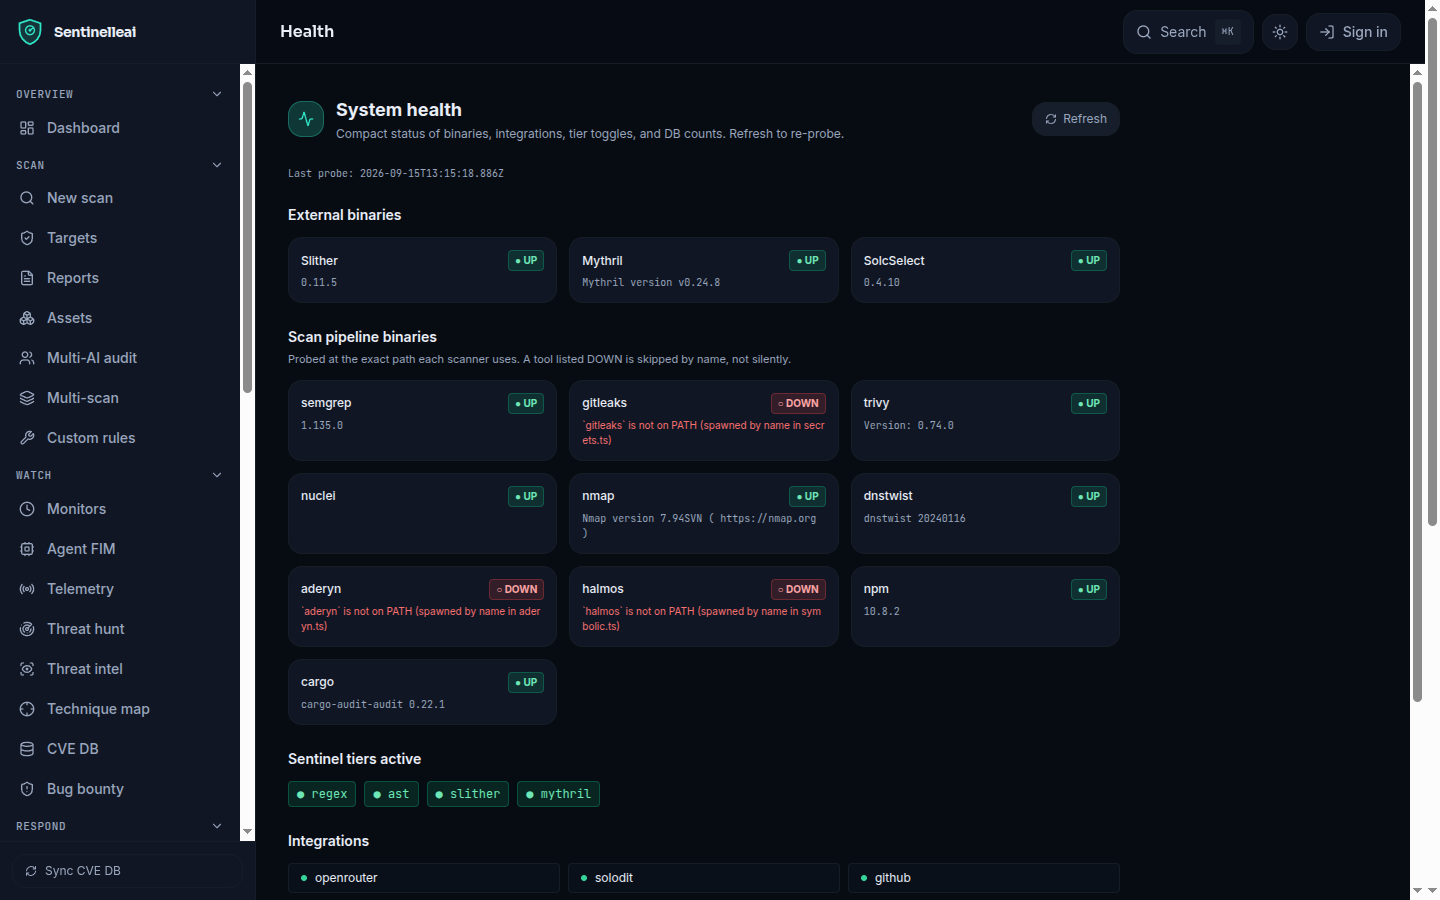Click the main page vertical scrollbar
This screenshot has height=900, width=1440.
1417,392
